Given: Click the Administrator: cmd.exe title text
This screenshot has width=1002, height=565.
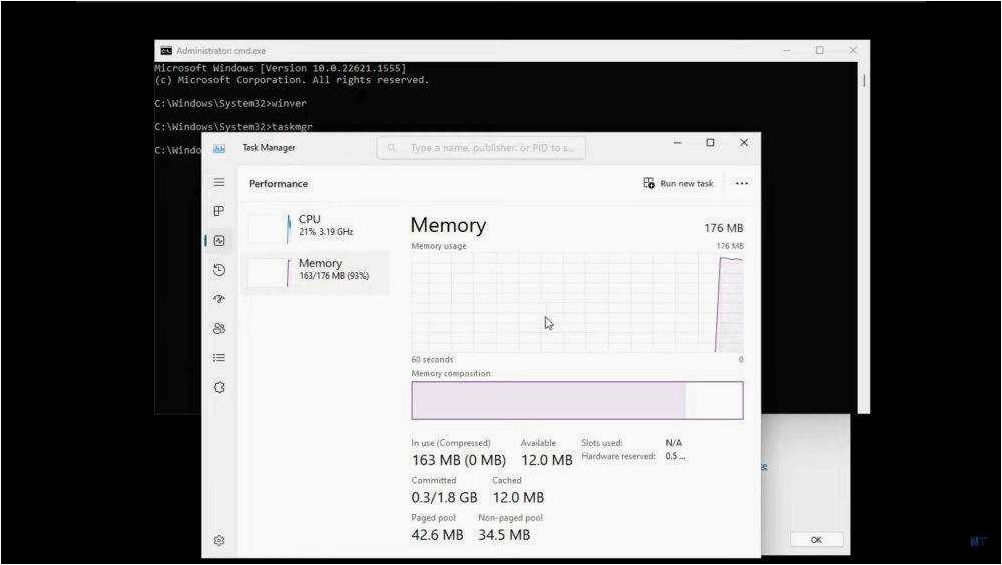Looking at the screenshot, I should pyautogui.click(x=220, y=50).
